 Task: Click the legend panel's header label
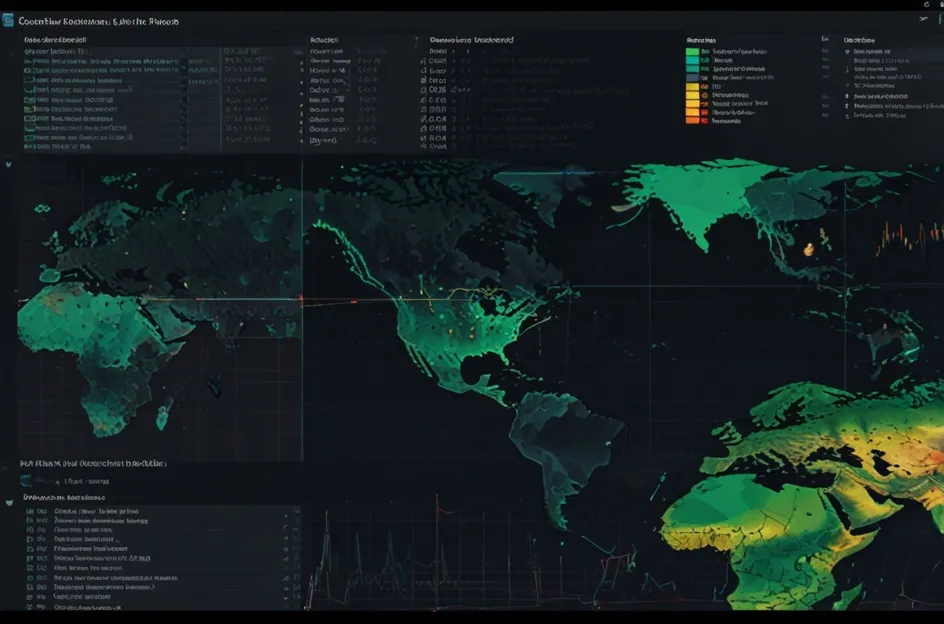pos(701,40)
